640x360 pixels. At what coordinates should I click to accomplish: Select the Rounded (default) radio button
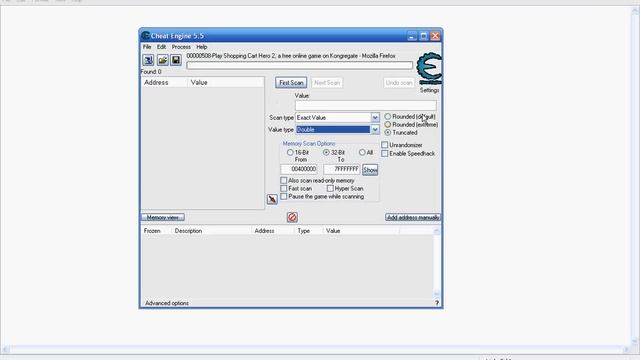[388, 117]
